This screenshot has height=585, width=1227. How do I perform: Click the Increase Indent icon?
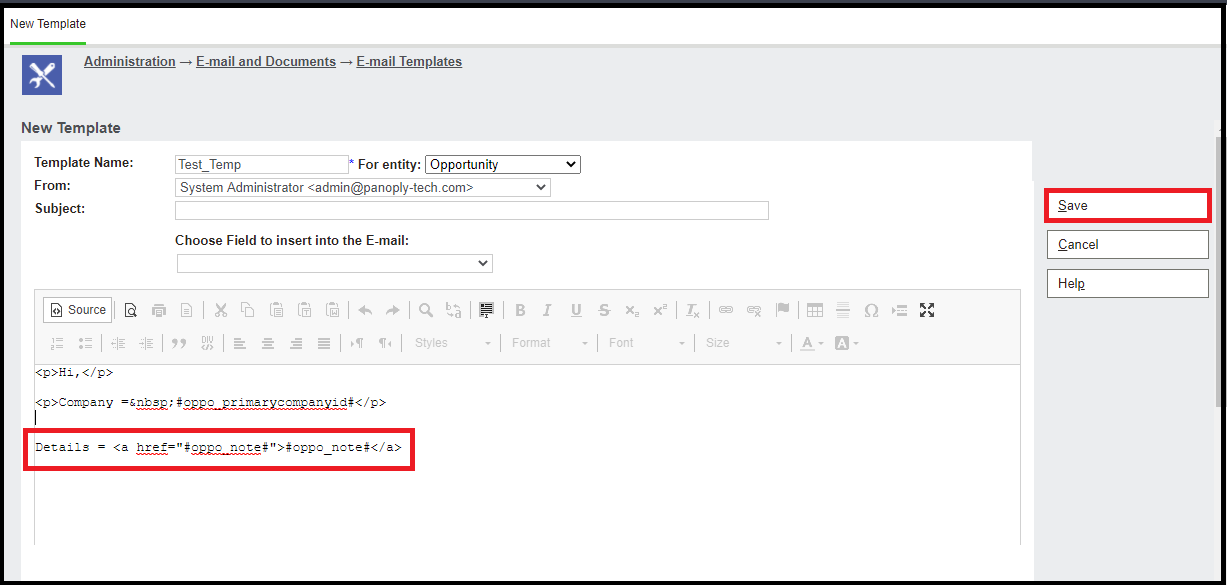[x=146, y=343]
